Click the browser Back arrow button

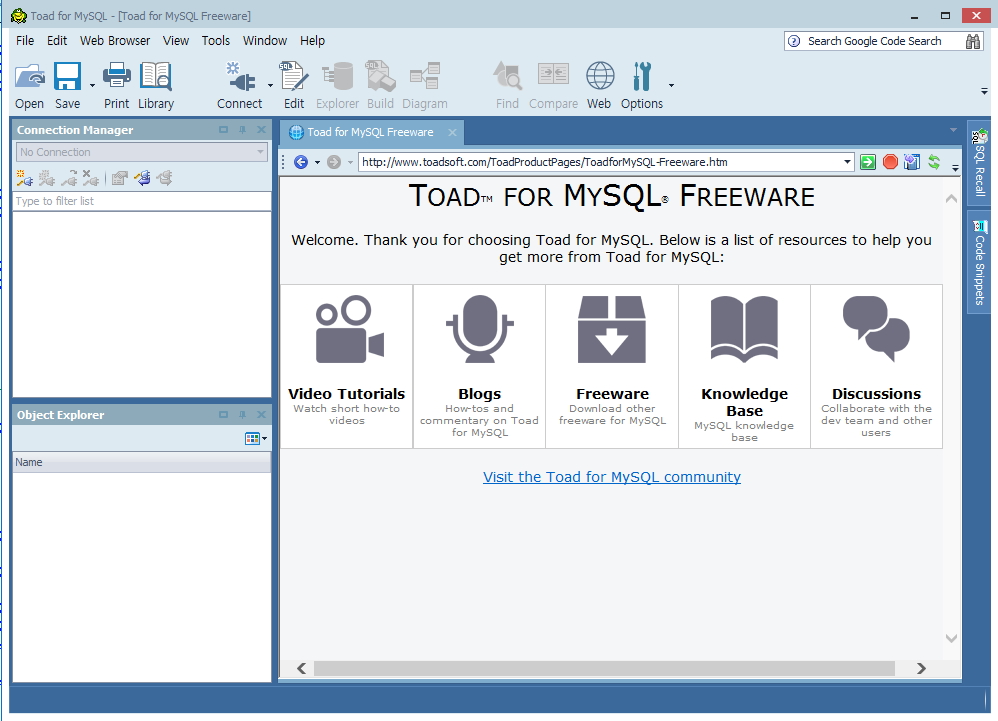[x=301, y=162]
